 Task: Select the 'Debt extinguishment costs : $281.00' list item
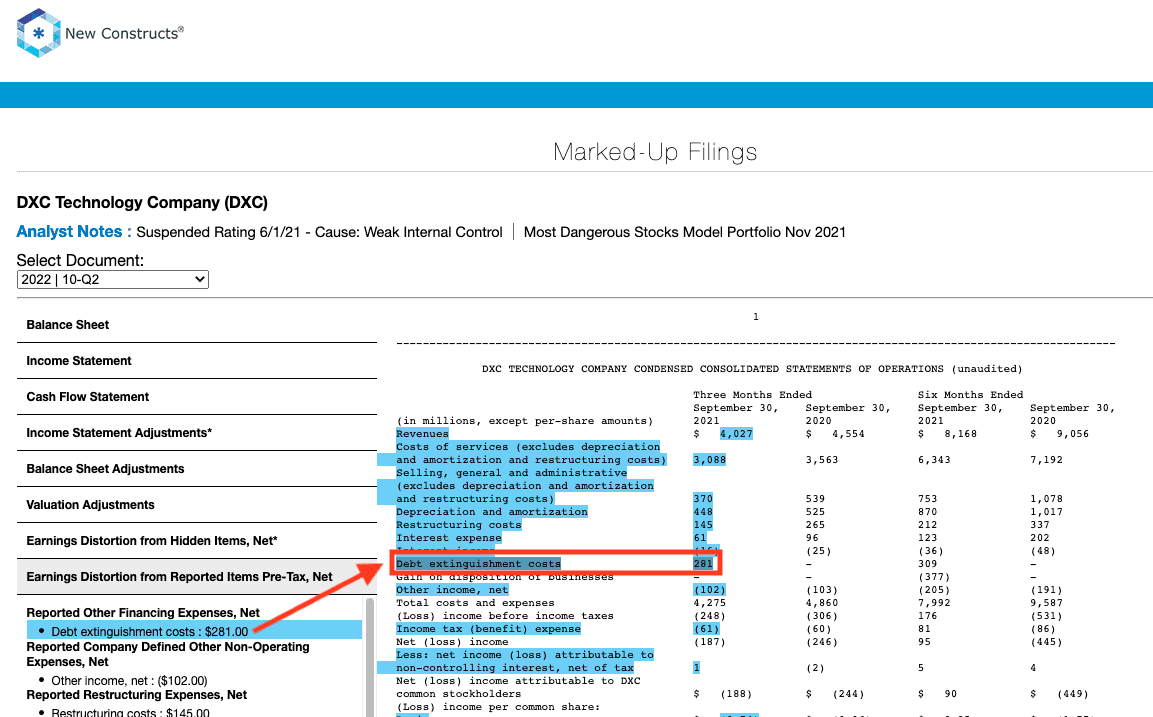194,632
